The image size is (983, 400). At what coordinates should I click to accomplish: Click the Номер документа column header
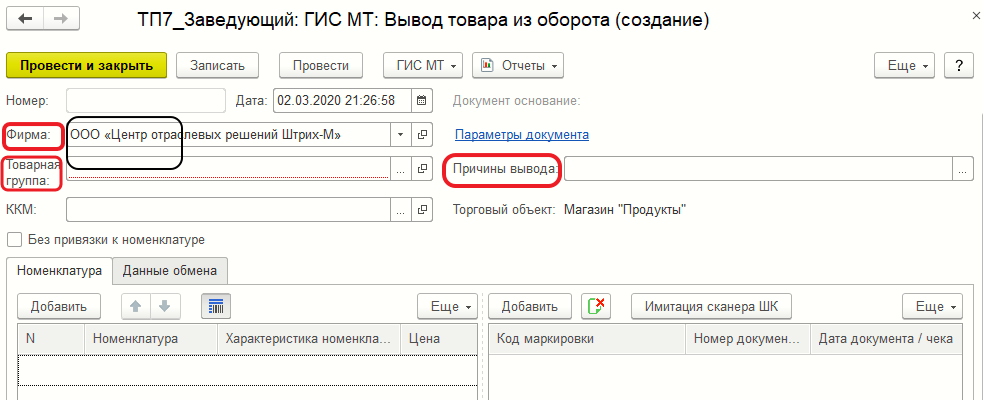748,339
